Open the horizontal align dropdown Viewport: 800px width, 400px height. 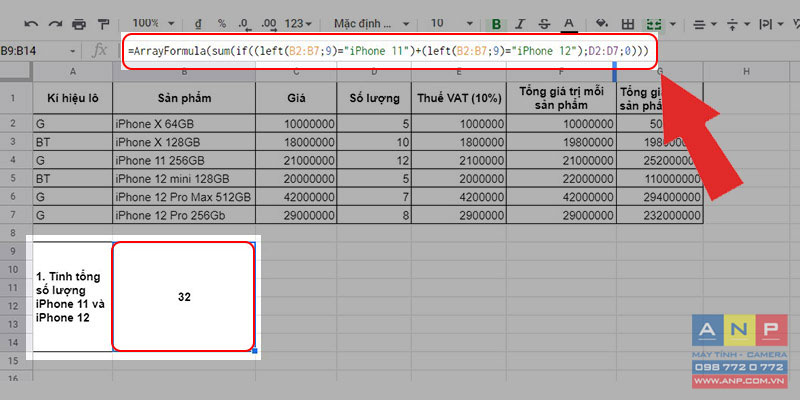[x=706, y=24]
